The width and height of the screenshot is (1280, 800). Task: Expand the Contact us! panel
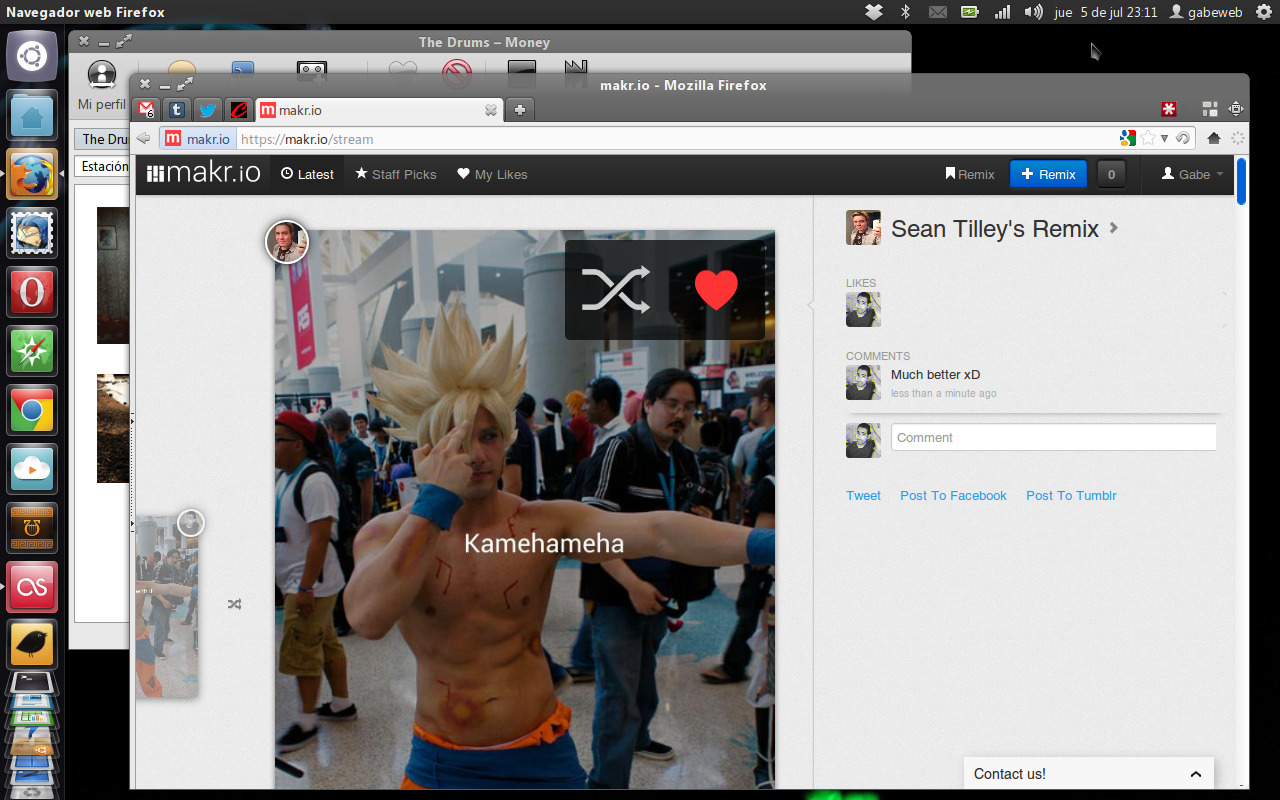tap(1089, 773)
